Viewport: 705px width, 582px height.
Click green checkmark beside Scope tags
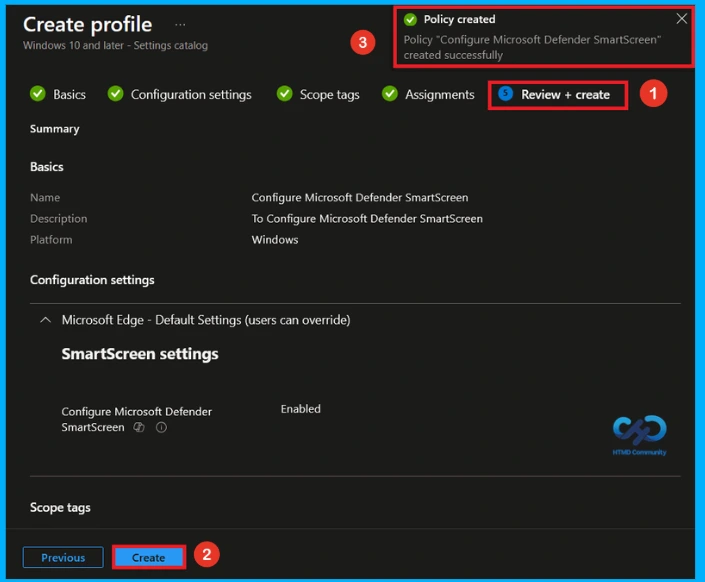(x=285, y=94)
